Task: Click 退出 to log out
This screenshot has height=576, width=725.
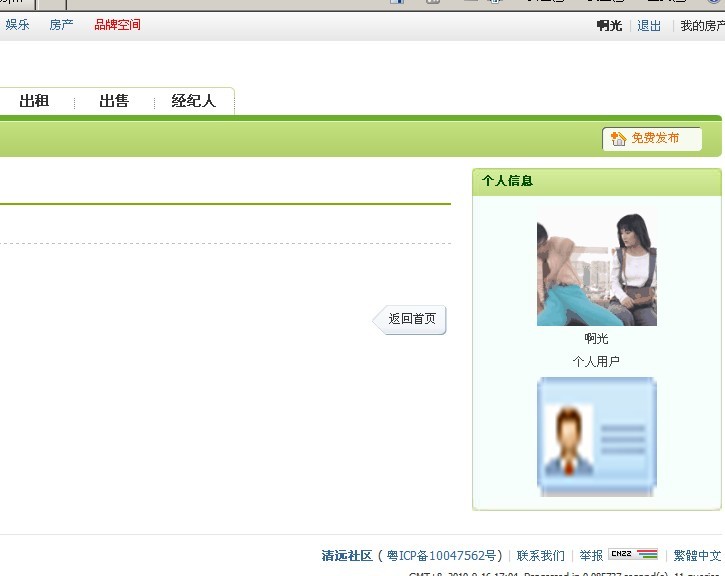Action: coord(649,25)
